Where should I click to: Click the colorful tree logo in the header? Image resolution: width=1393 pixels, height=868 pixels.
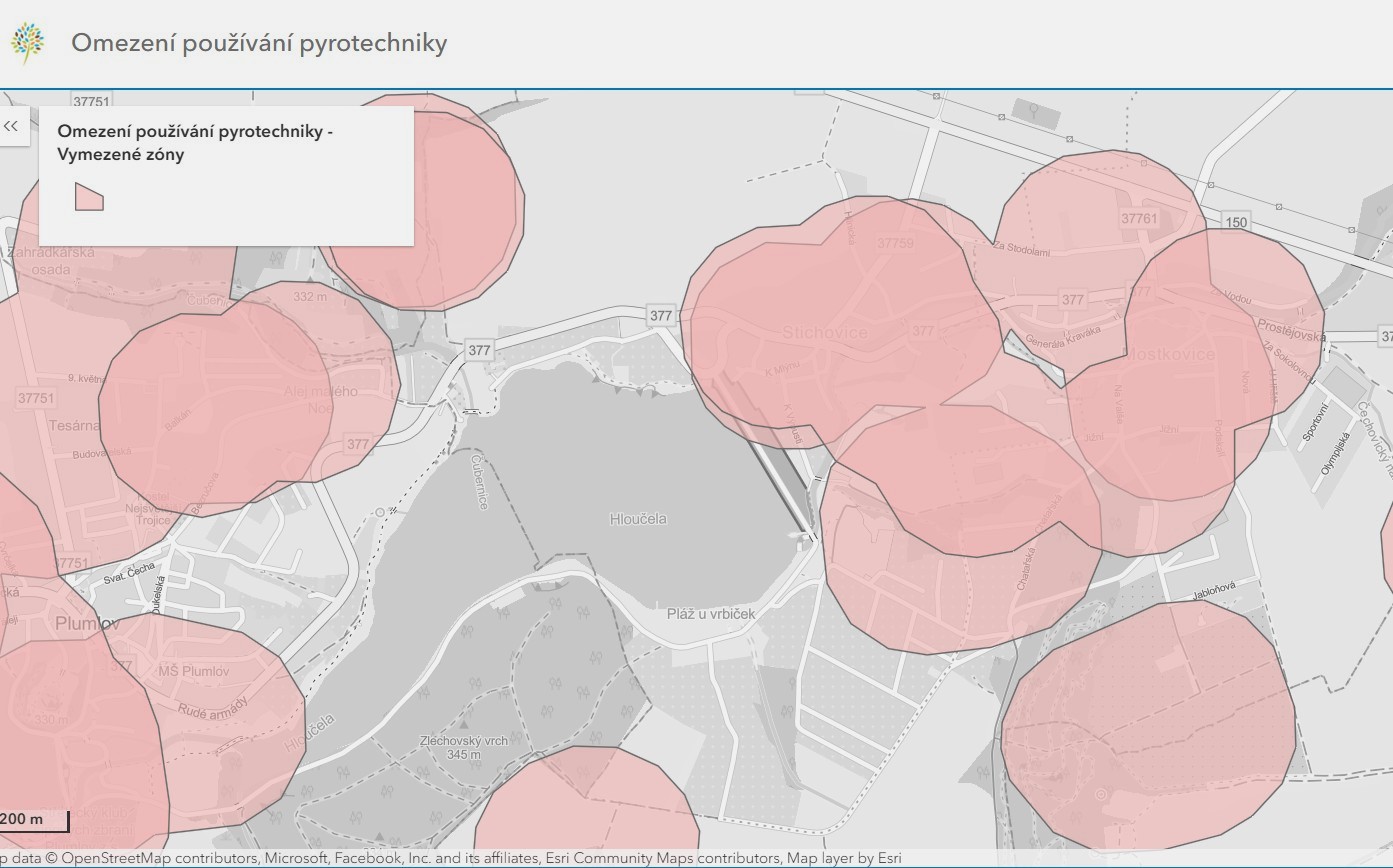(28, 43)
